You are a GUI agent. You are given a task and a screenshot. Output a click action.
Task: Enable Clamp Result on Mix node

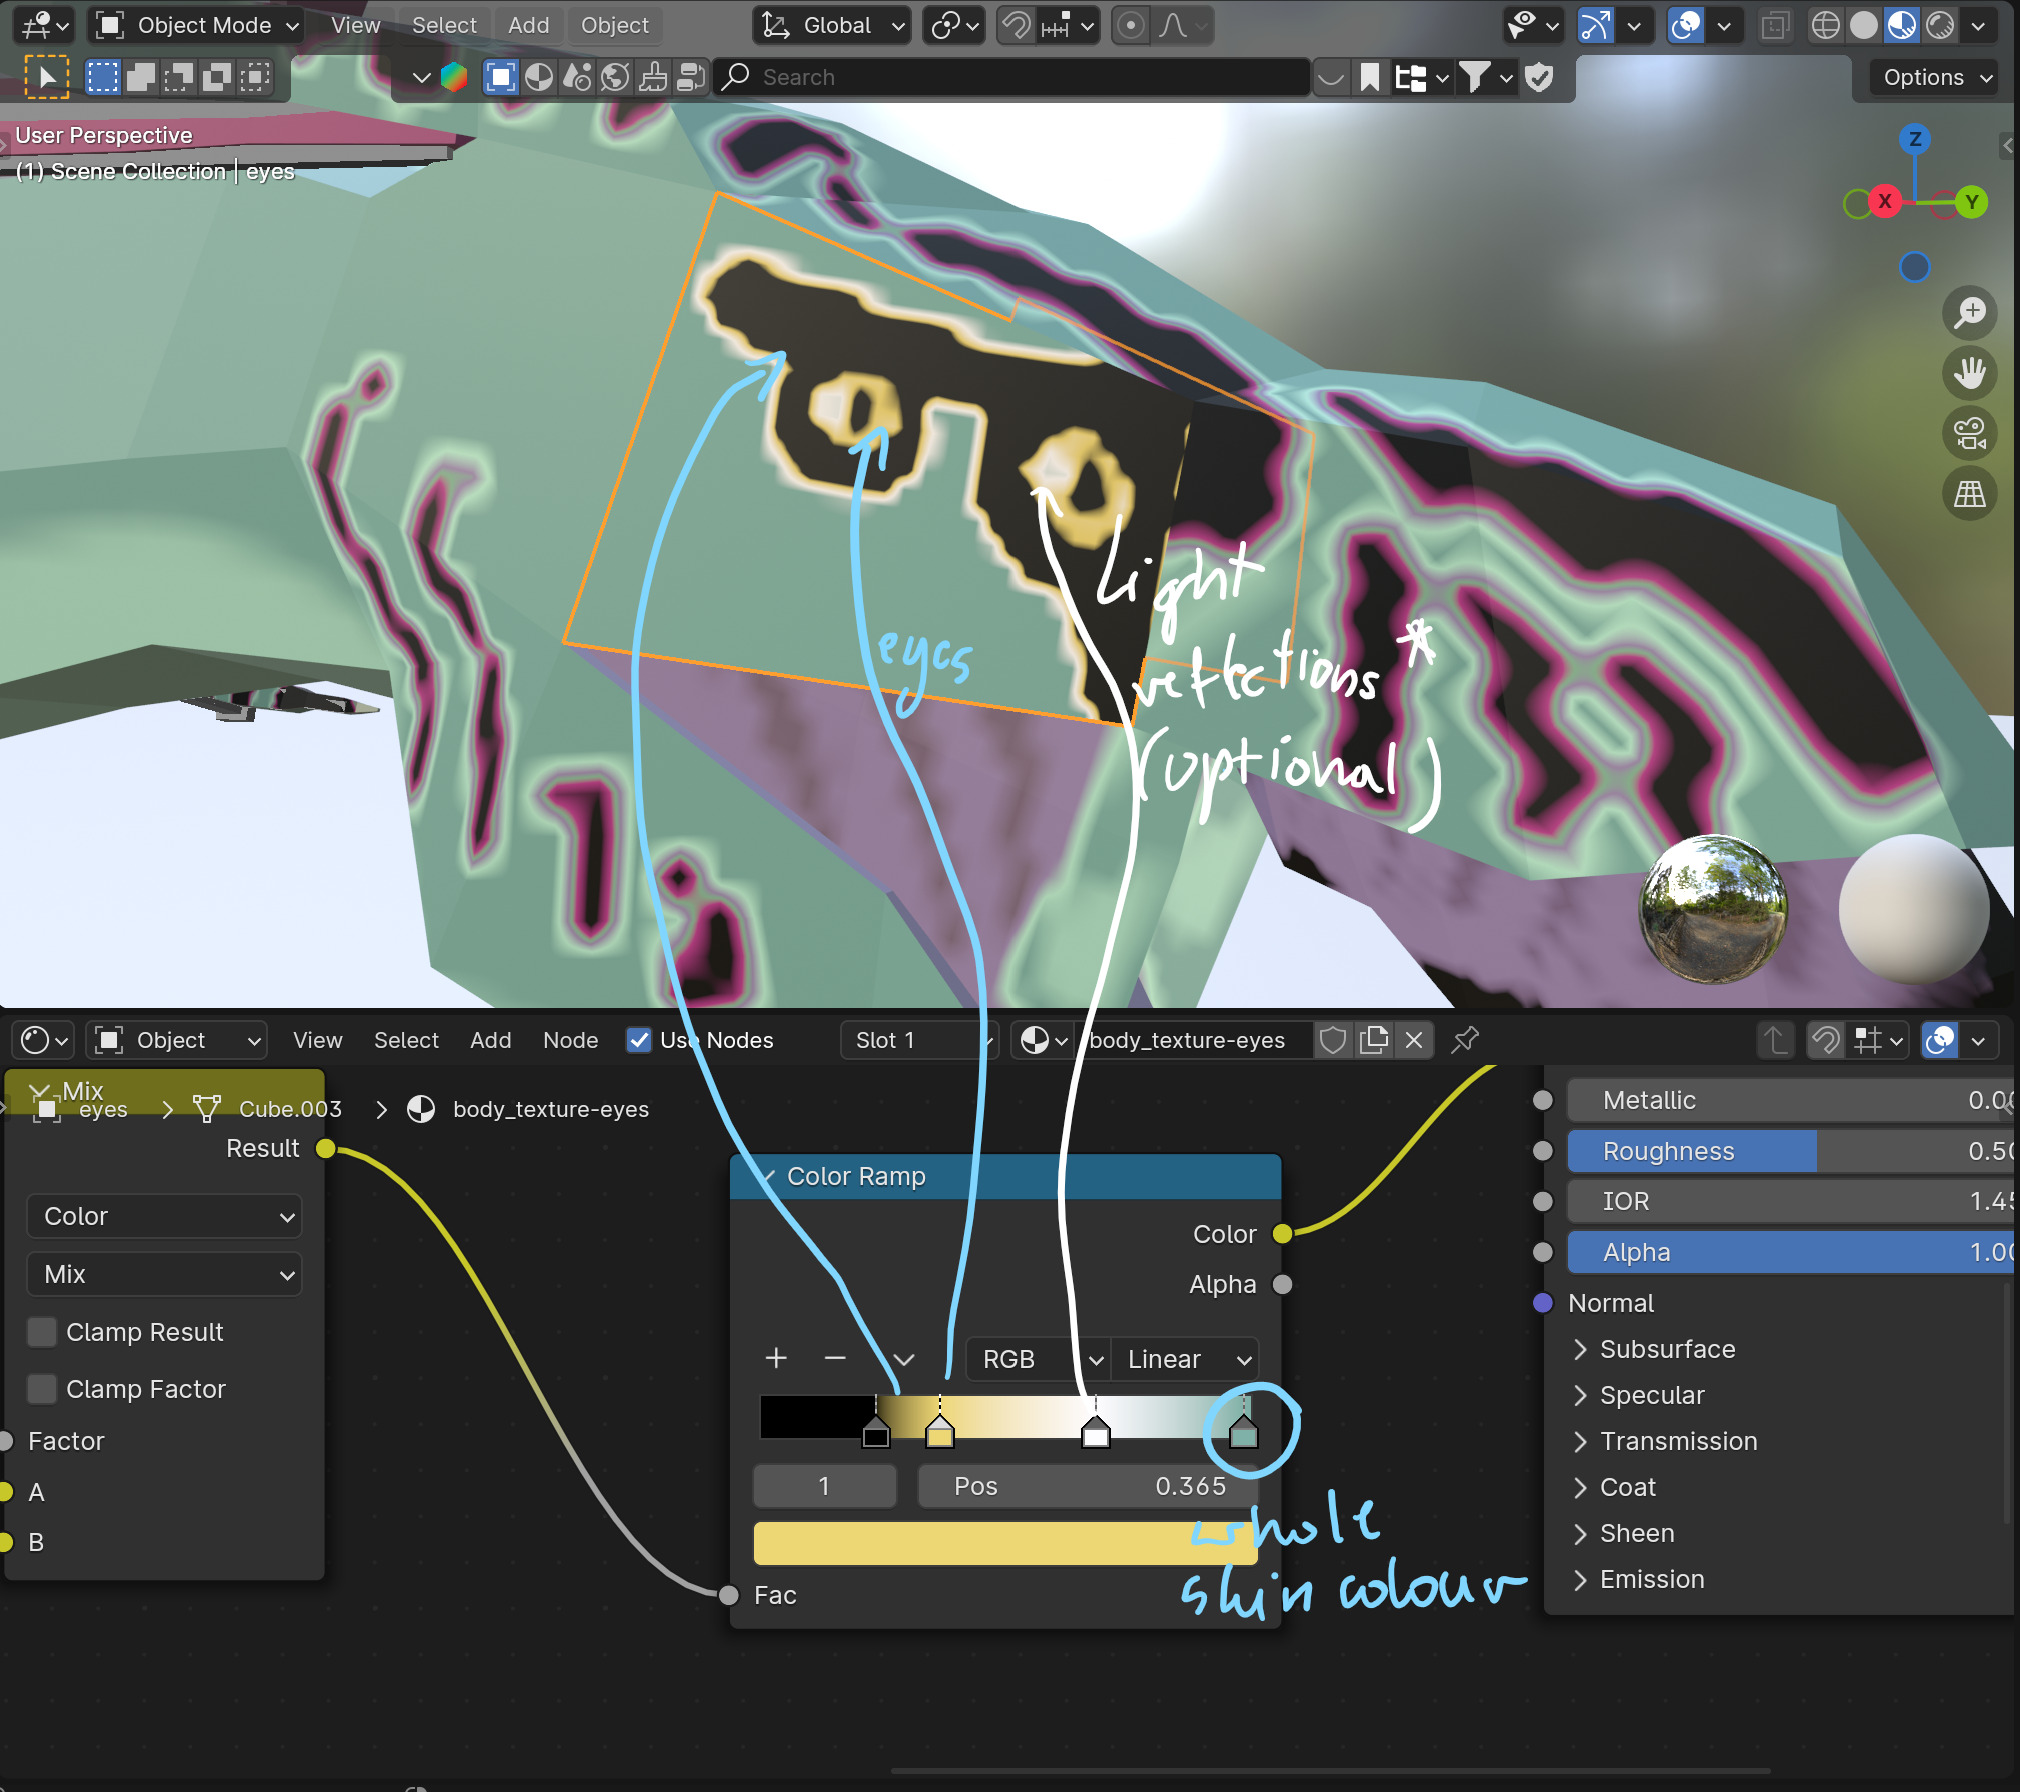[x=42, y=1332]
